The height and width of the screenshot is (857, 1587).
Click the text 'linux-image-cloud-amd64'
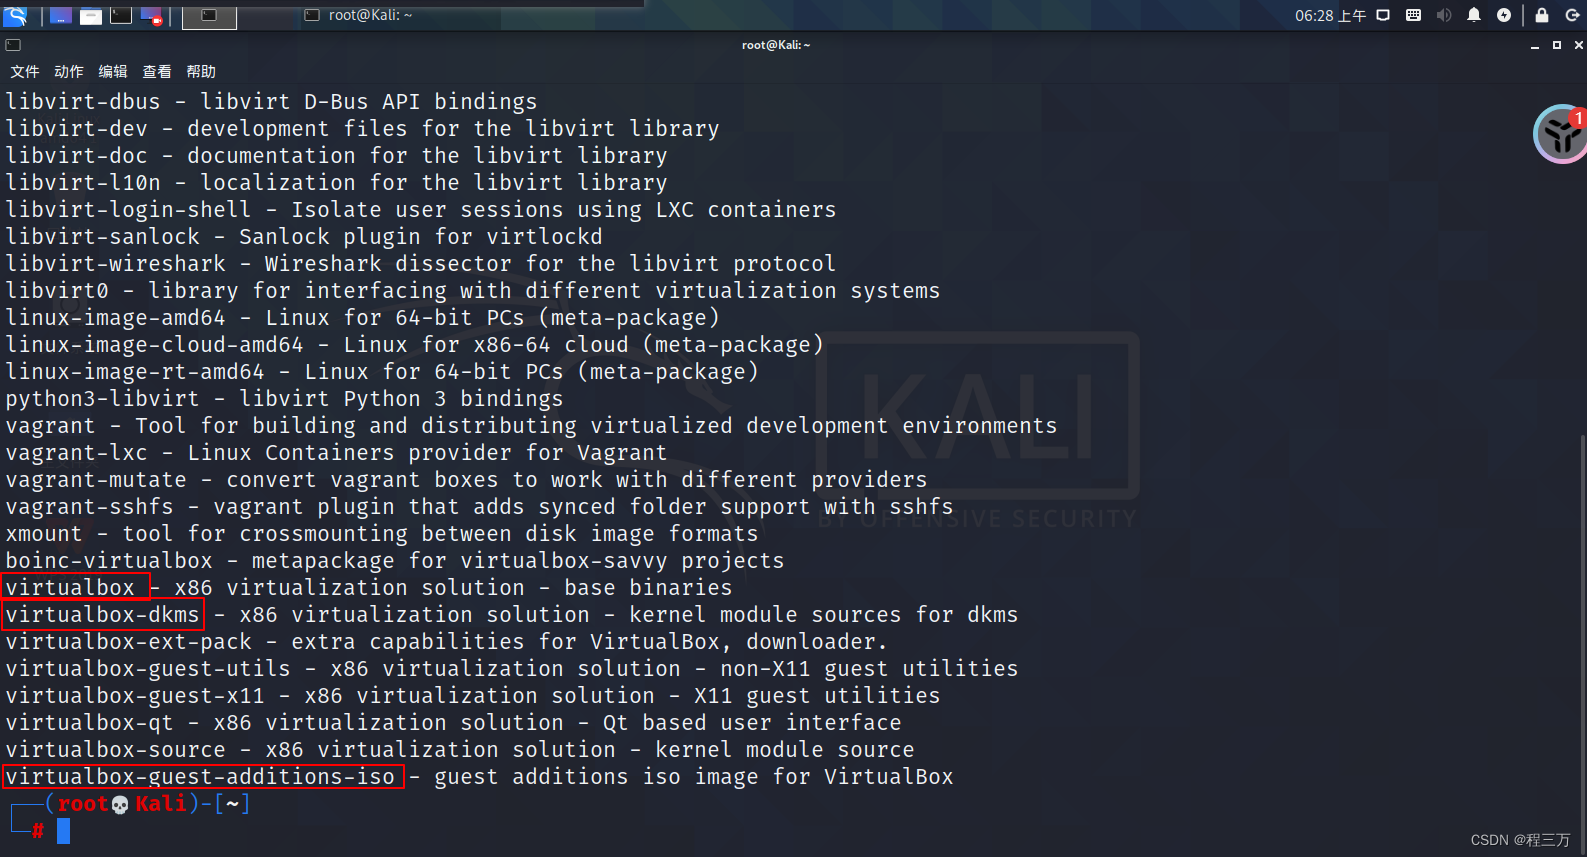[154, 344]
